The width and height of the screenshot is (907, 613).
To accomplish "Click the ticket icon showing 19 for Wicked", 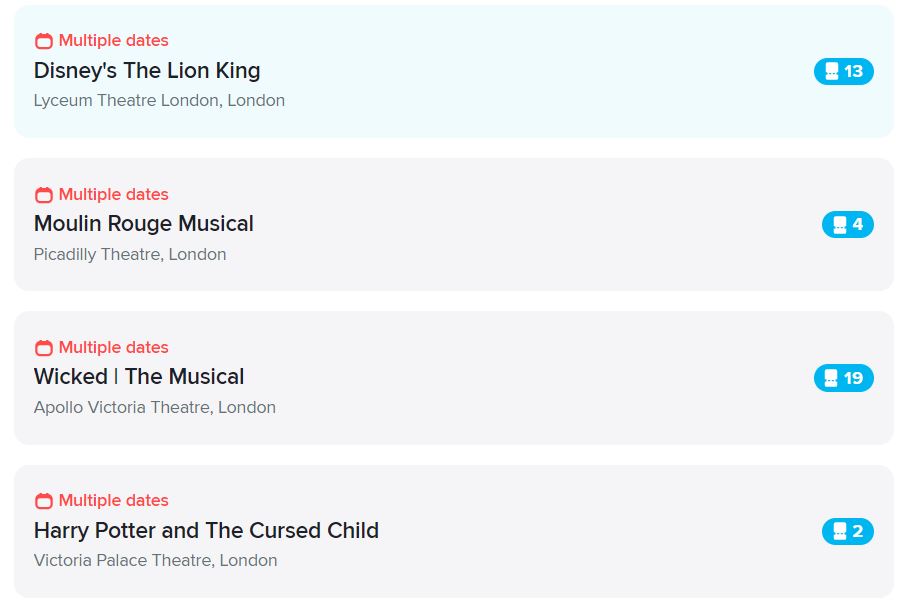I will click(x=843, y=377).
